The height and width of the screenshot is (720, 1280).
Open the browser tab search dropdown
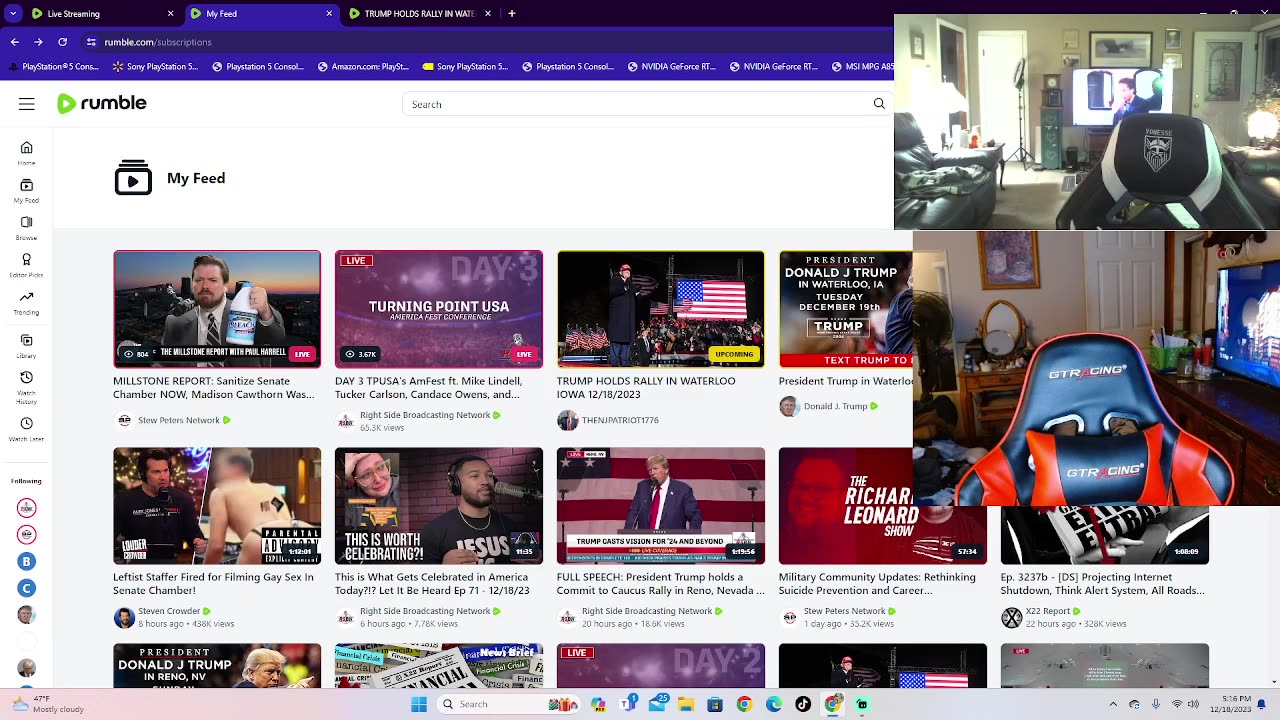pyautogui.click(x=13, y=13)
